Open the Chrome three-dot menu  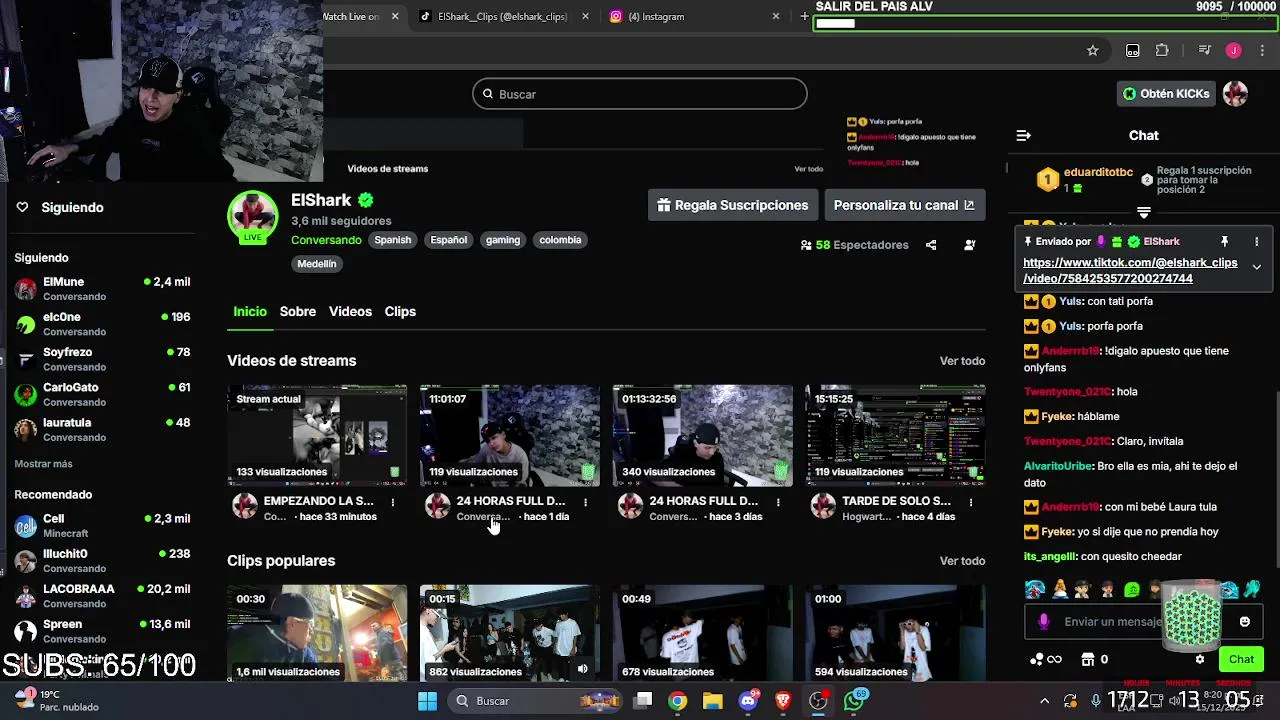[1262, 51]
